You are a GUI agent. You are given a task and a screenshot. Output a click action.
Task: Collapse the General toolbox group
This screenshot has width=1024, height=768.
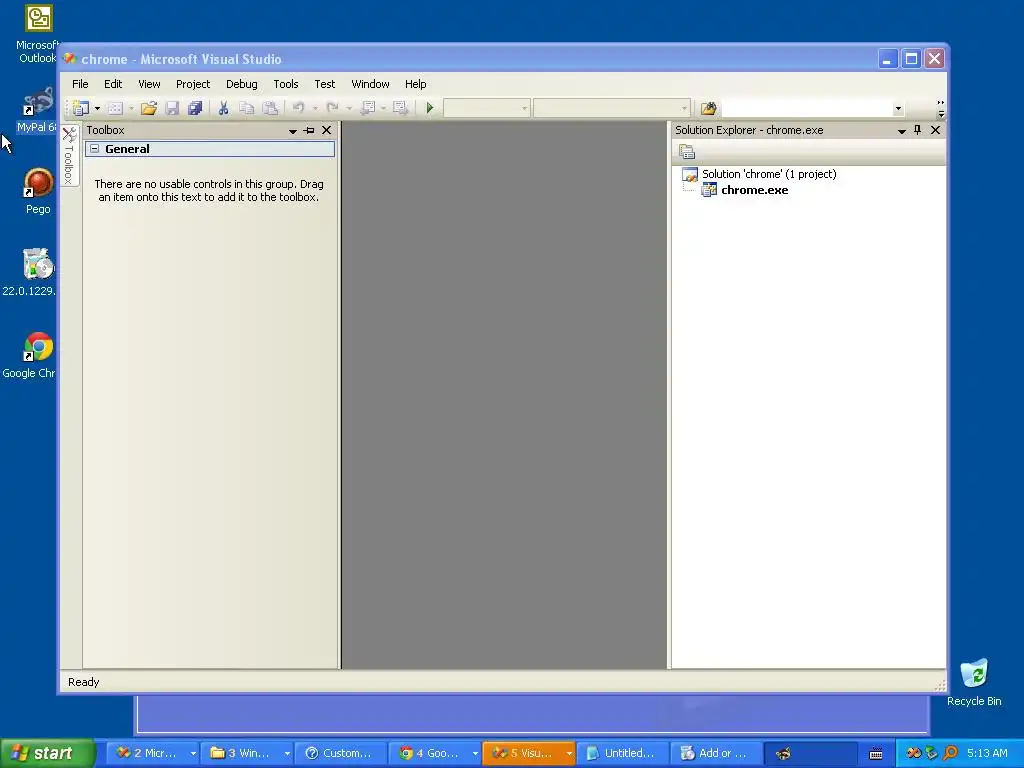95,149
